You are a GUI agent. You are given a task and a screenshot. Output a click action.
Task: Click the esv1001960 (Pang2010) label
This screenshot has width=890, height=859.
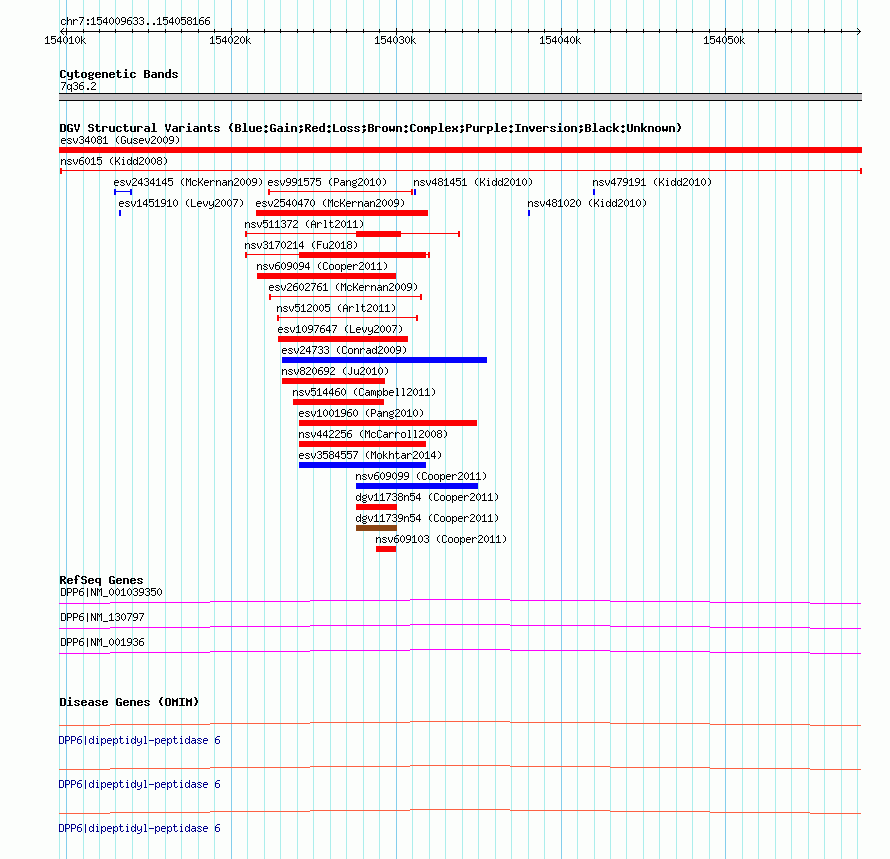coord(361,413)
